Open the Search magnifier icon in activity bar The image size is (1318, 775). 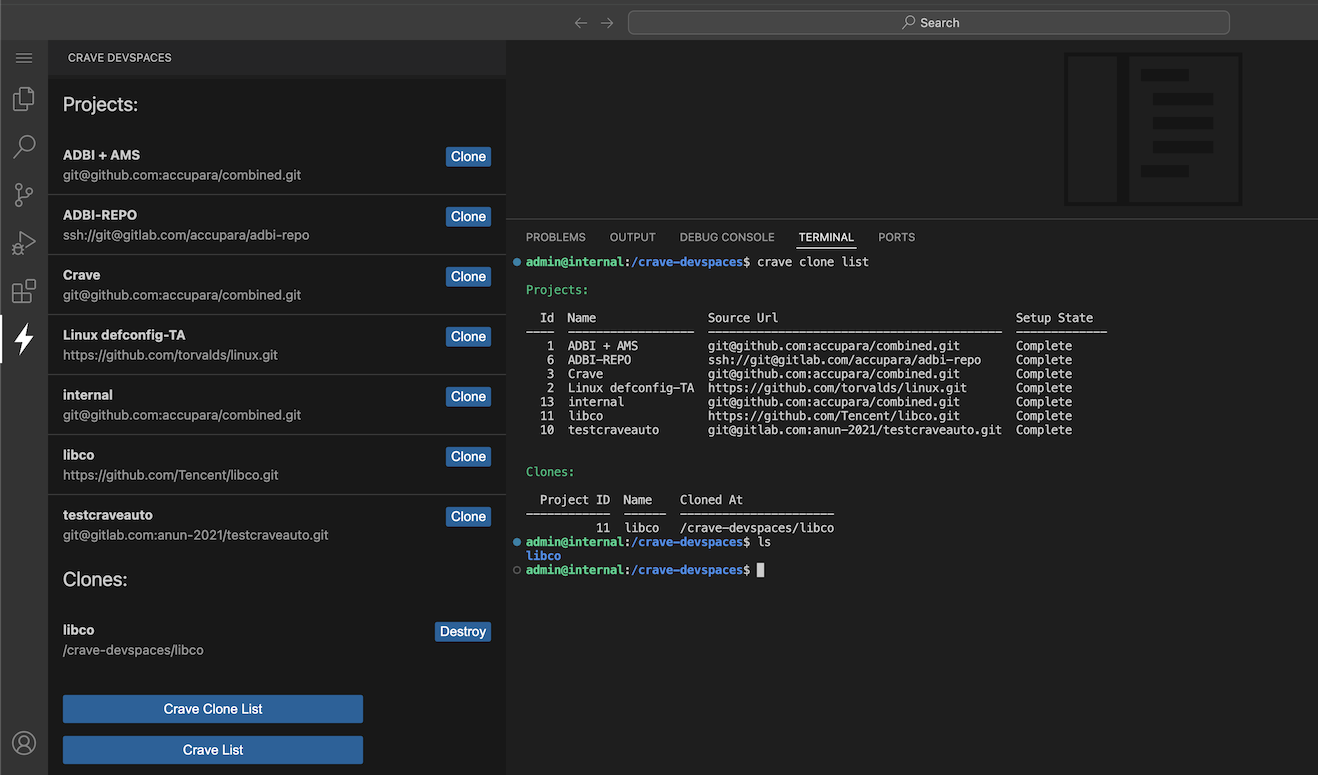pyautogui.click(x=24, y=147)
